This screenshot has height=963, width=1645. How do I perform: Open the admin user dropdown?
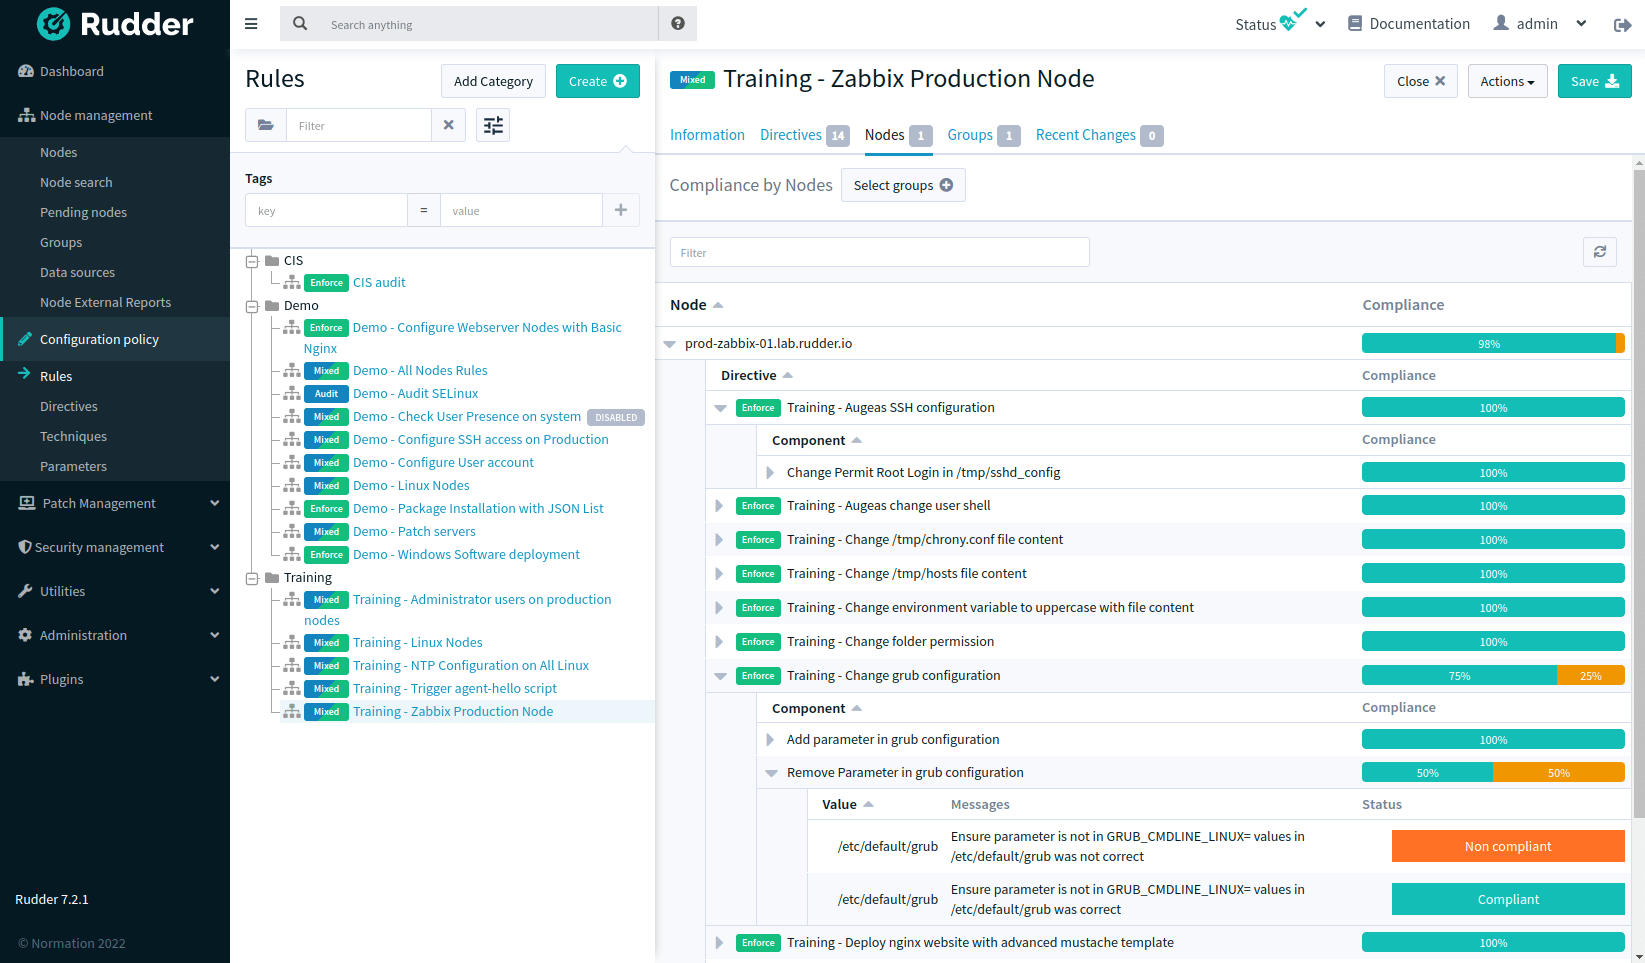coord(1539,24)
